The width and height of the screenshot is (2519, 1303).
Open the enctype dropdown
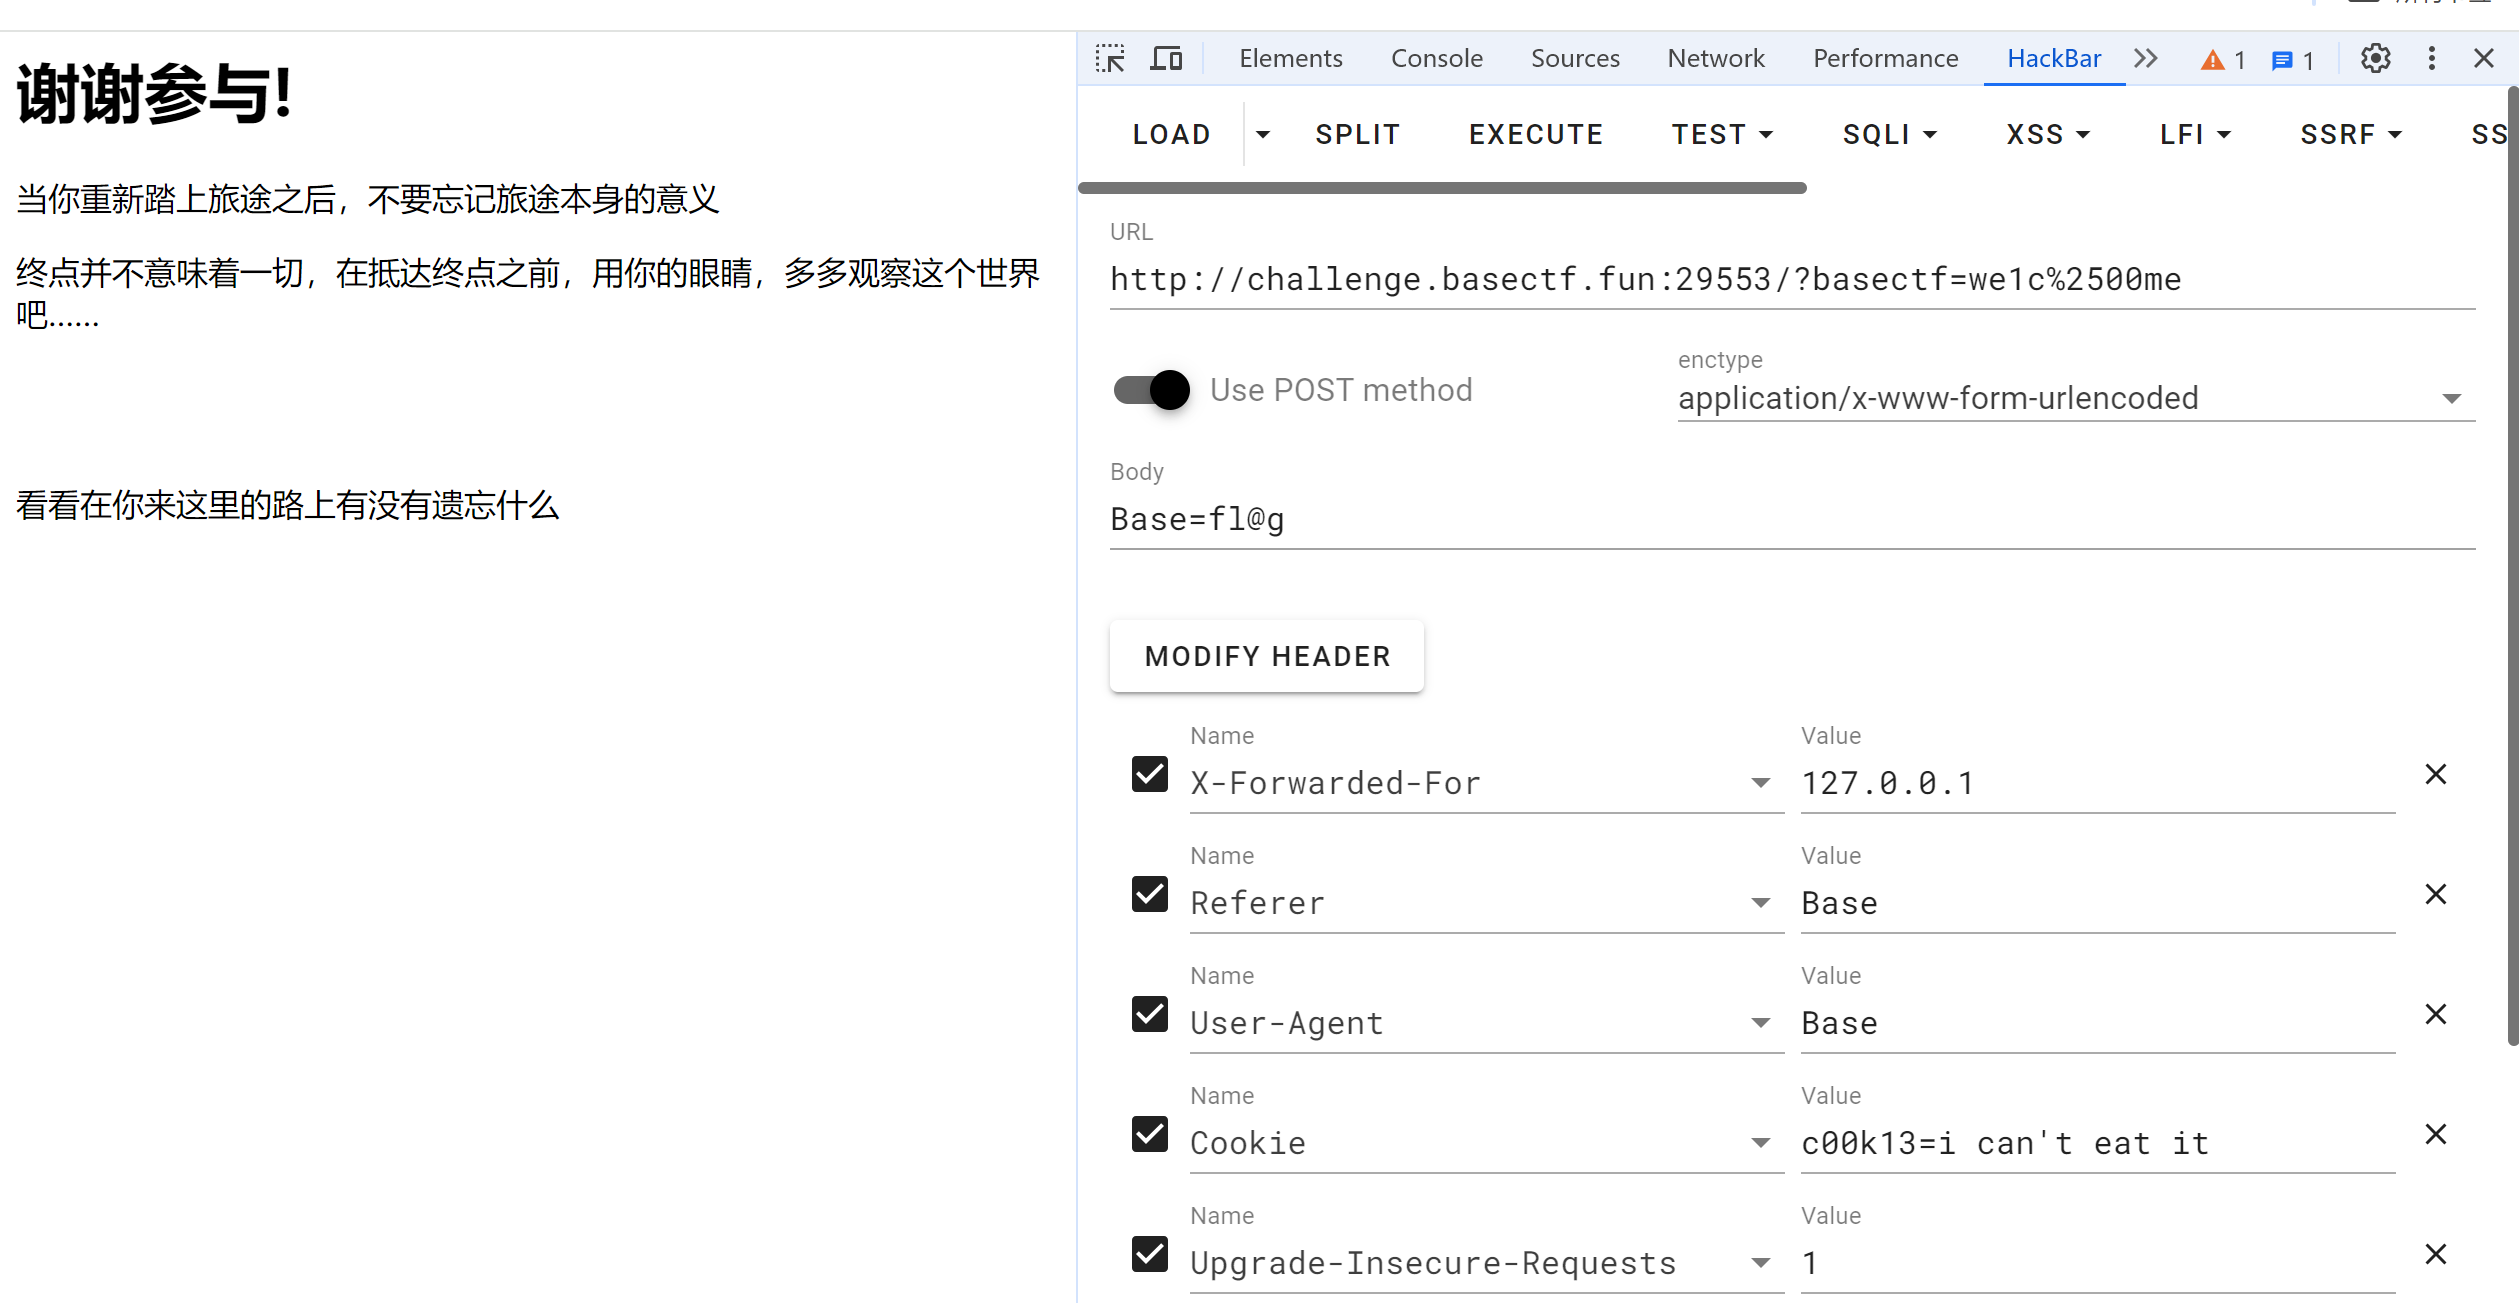pos(2076,398)
